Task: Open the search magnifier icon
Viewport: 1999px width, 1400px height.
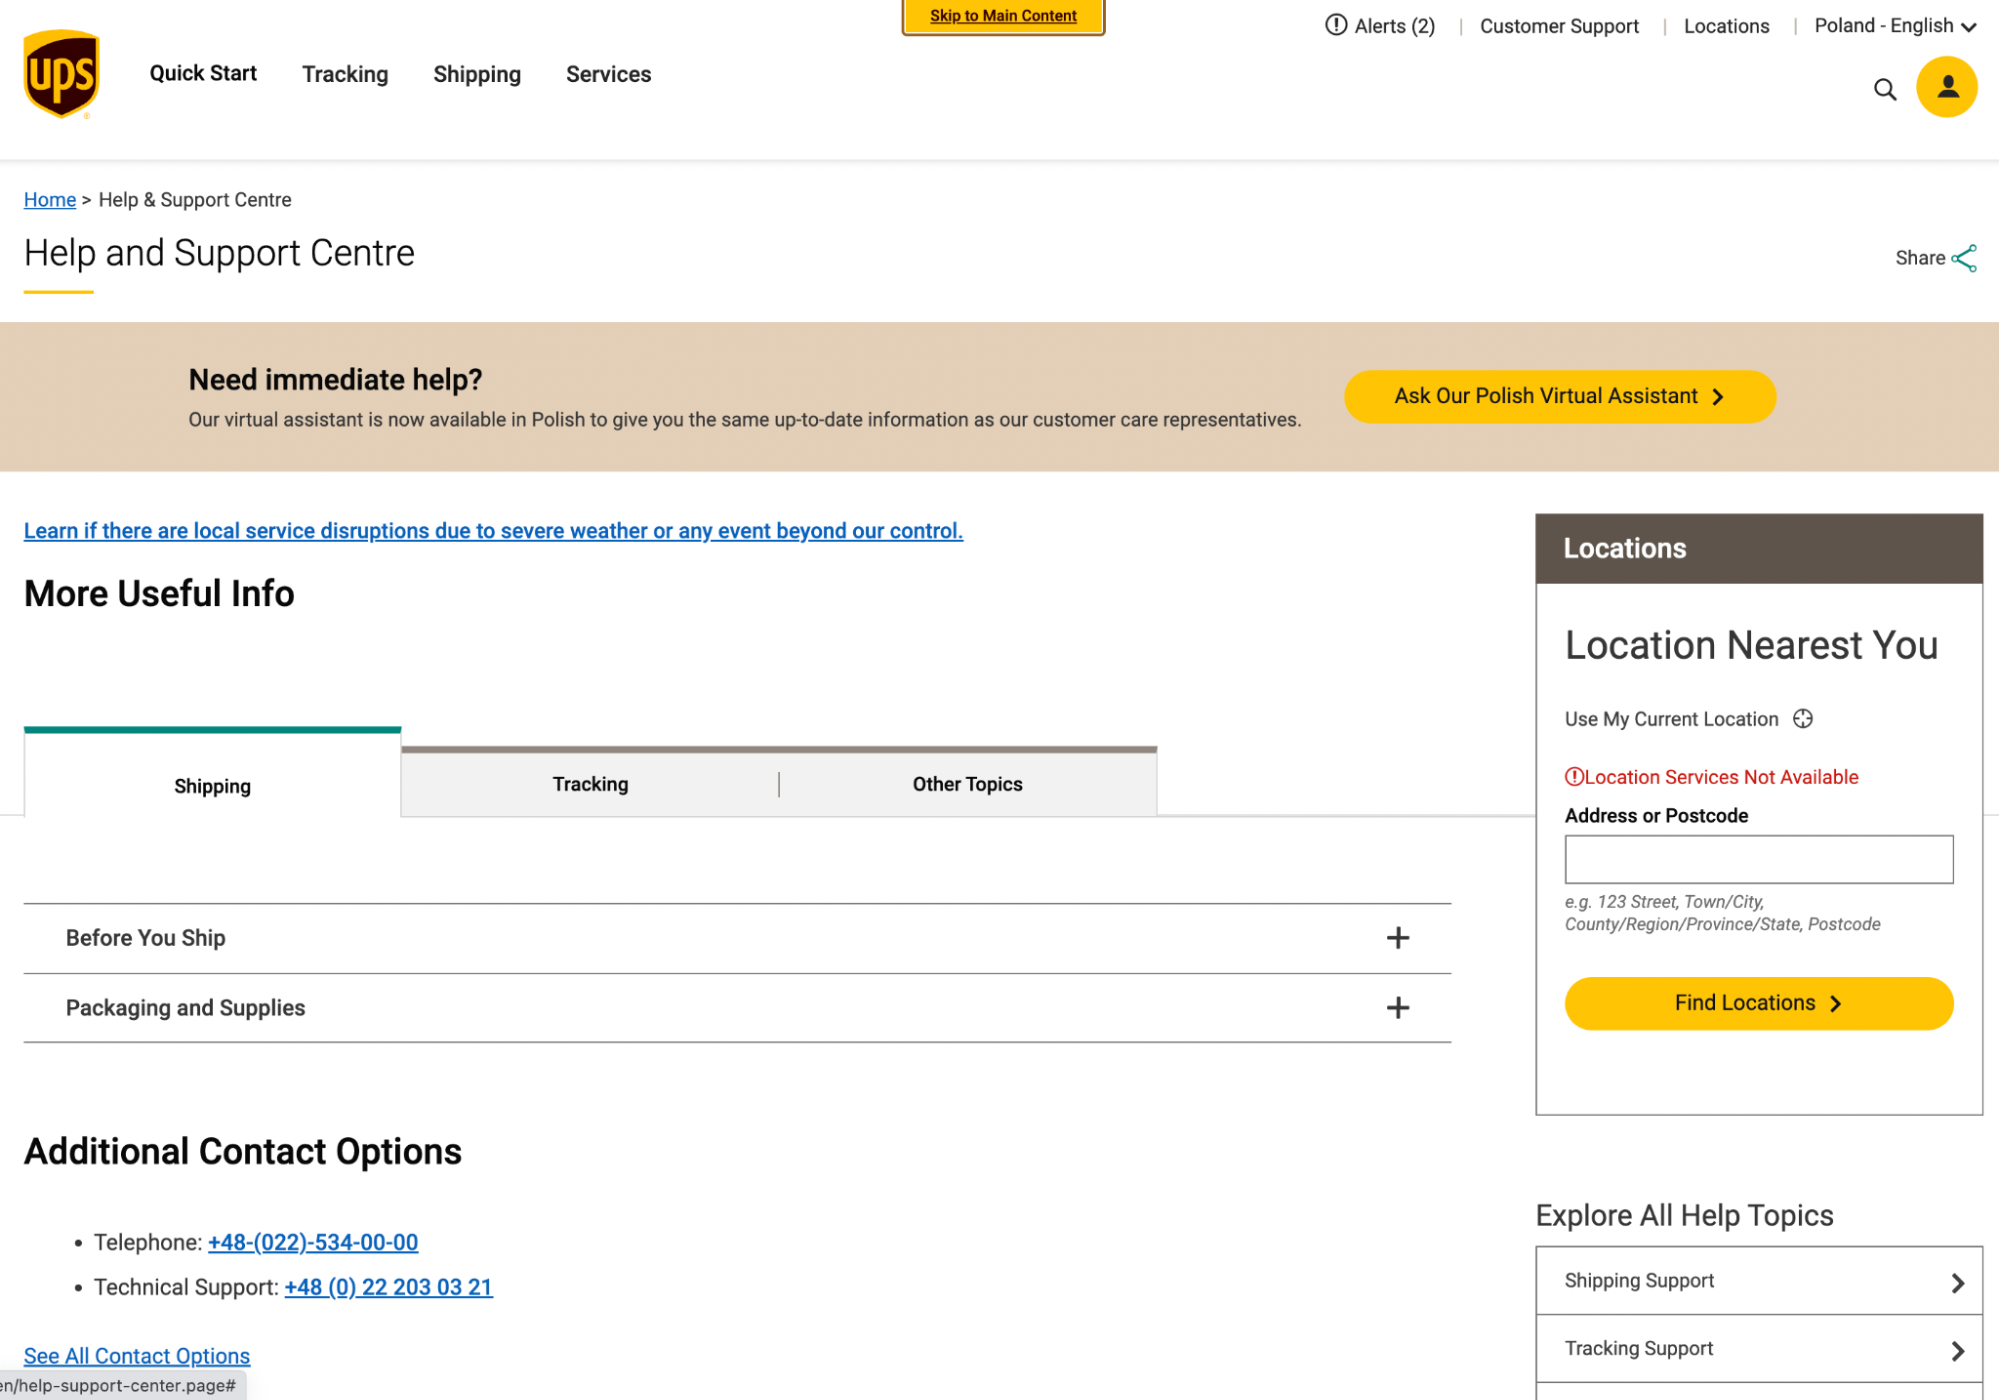Action: (1884, 89)
